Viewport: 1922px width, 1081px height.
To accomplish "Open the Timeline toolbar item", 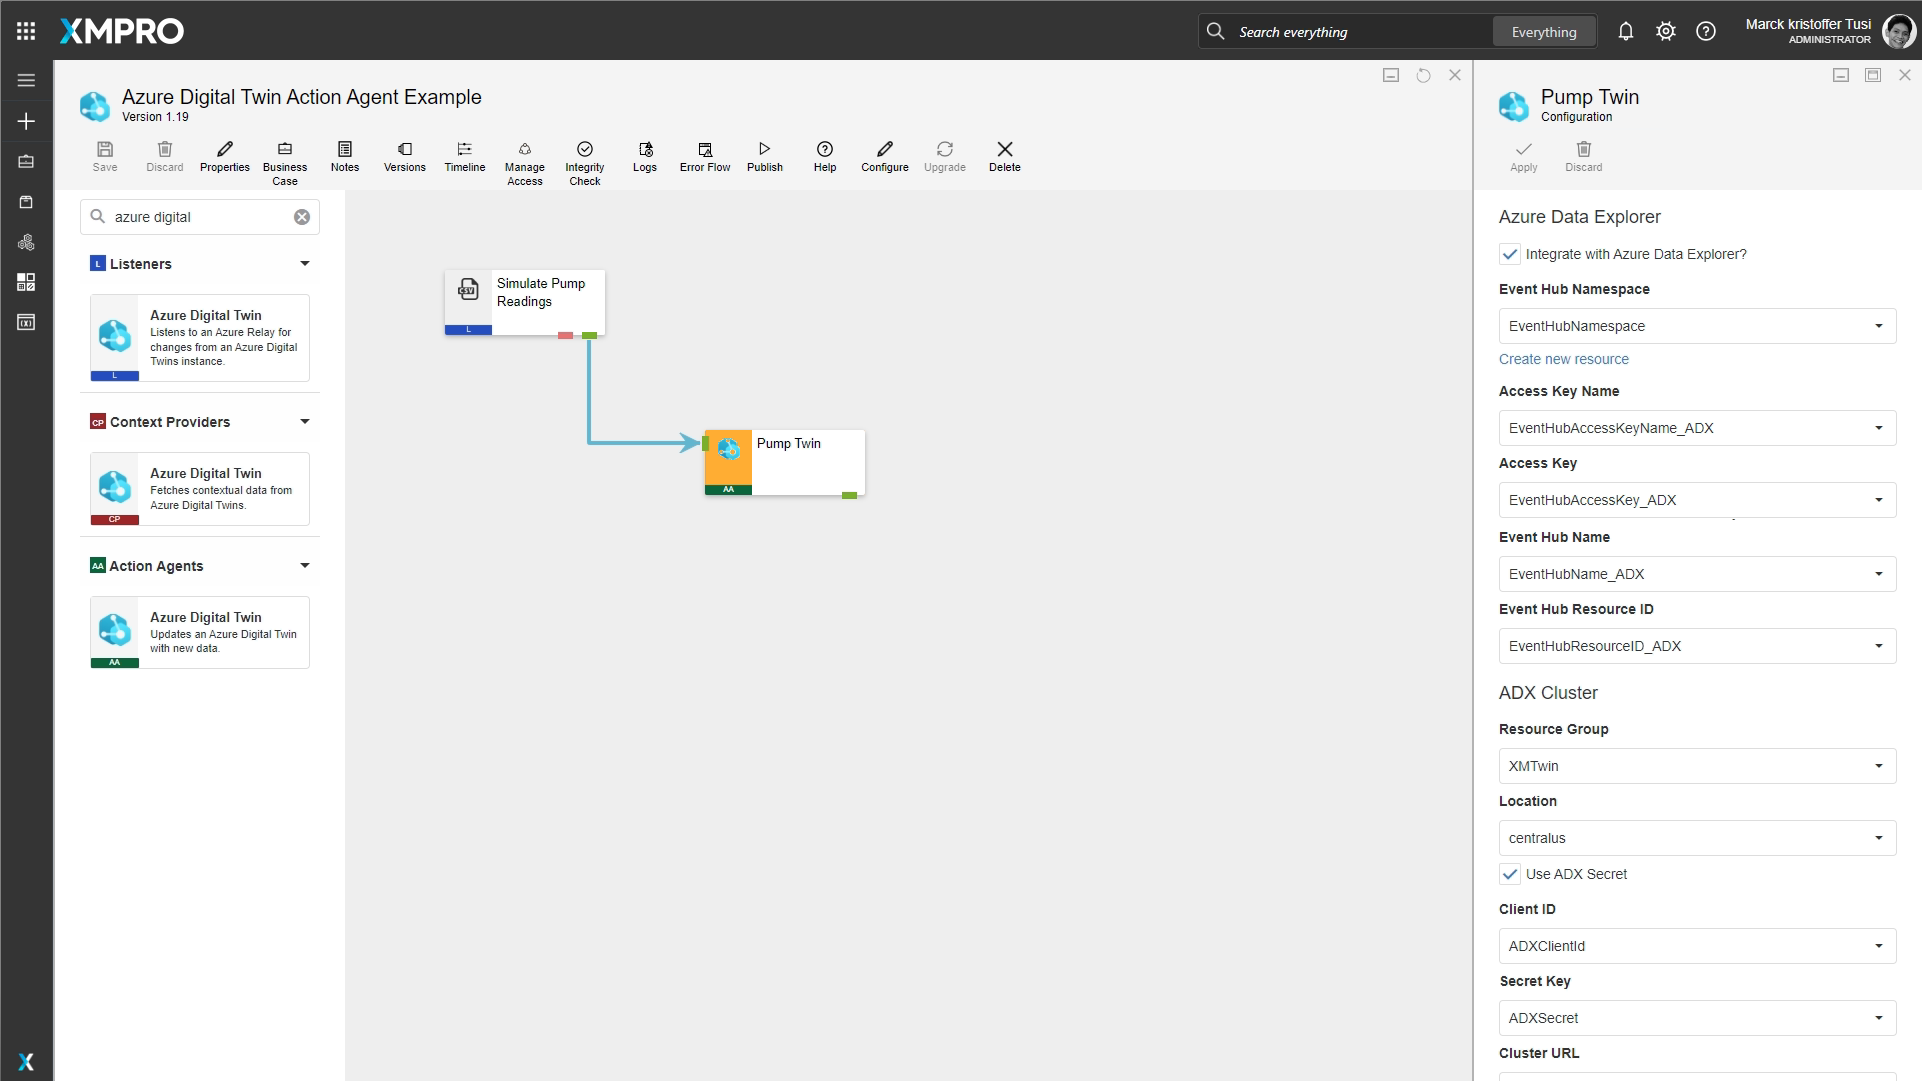I will click(464, 150).
